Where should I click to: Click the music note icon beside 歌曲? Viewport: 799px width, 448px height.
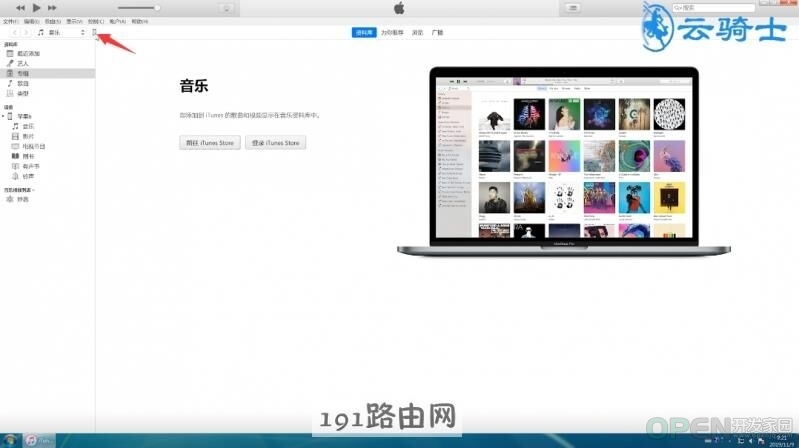click(10, 84)
